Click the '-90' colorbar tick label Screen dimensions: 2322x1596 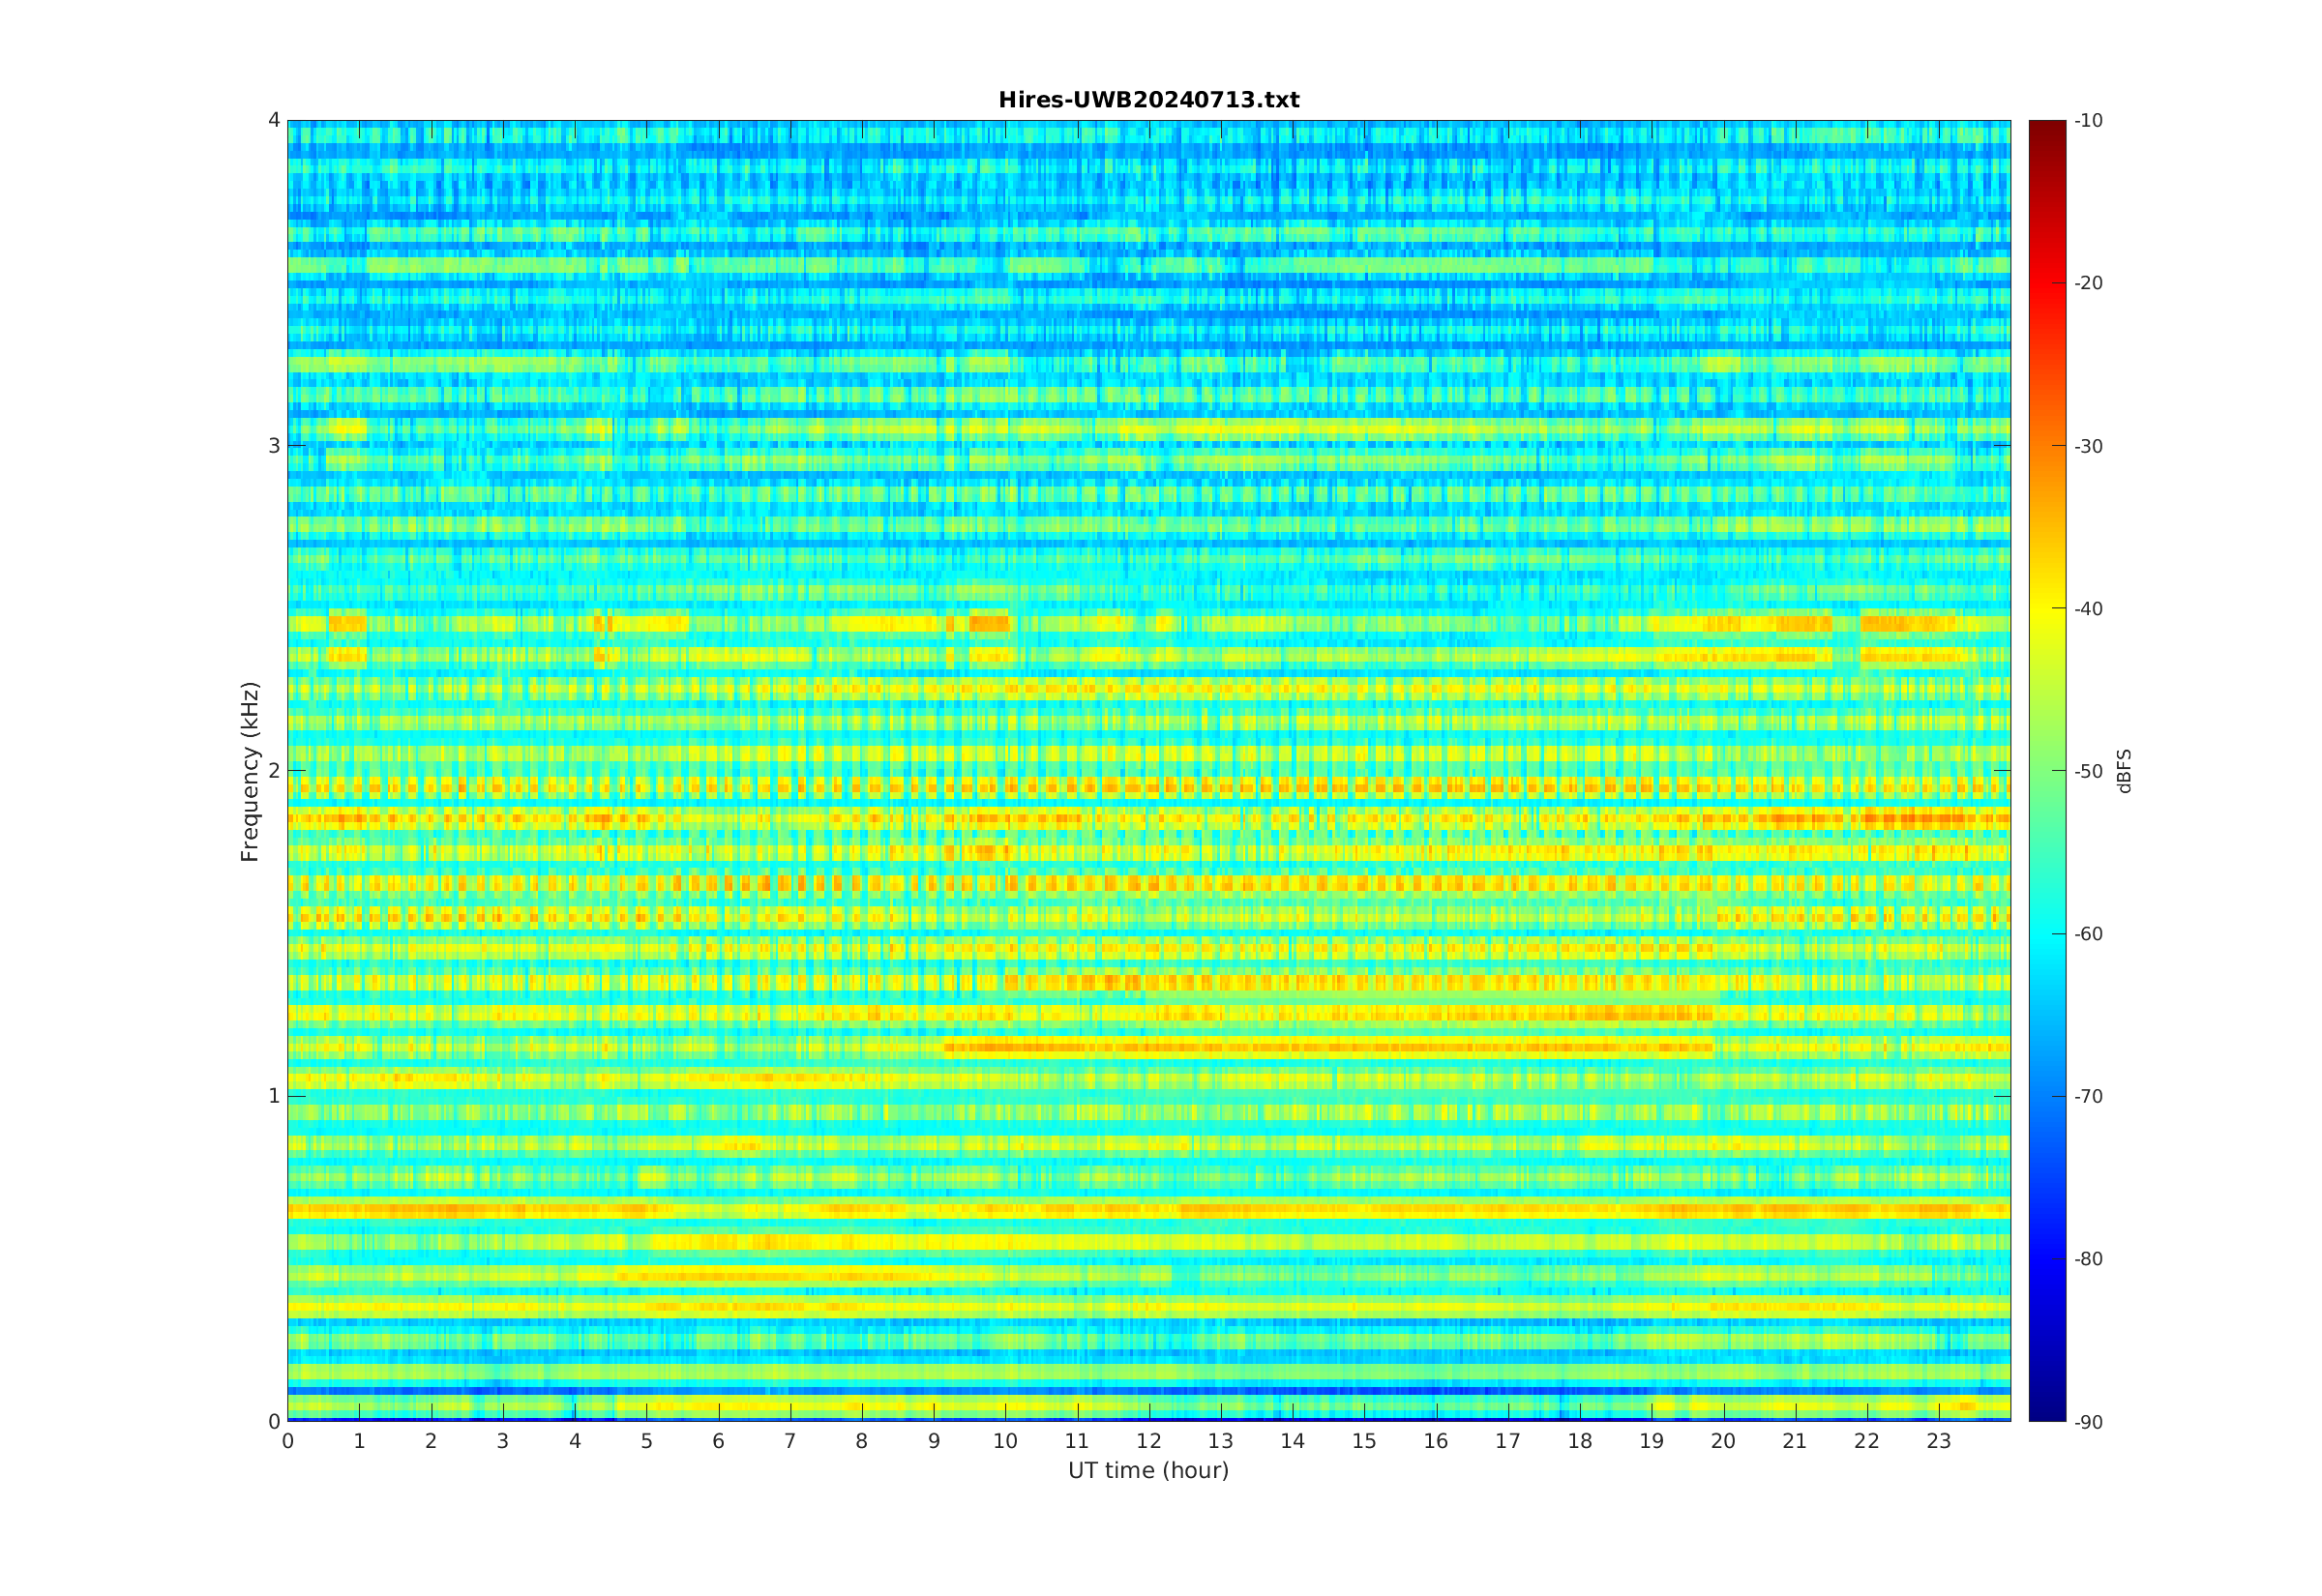pos(2089,1422)
